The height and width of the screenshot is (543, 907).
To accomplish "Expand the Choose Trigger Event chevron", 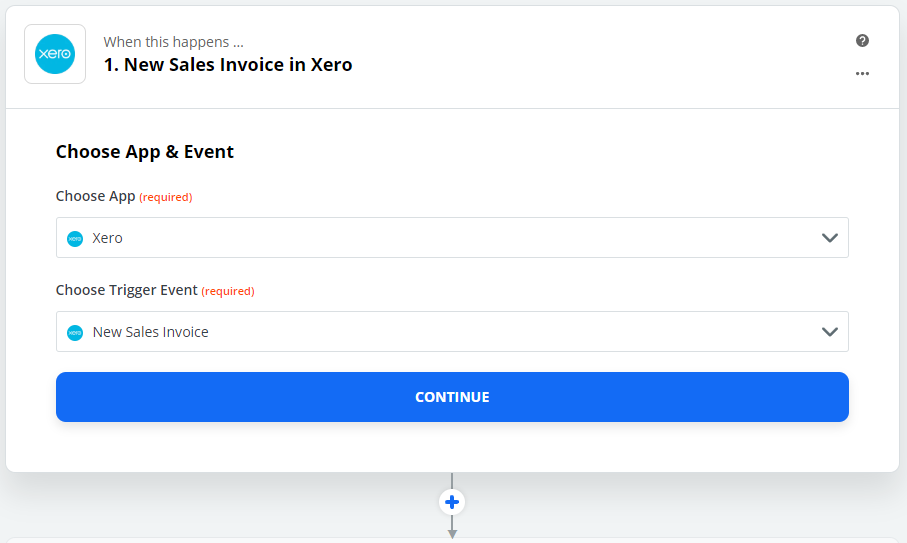I will coord(829,332).
